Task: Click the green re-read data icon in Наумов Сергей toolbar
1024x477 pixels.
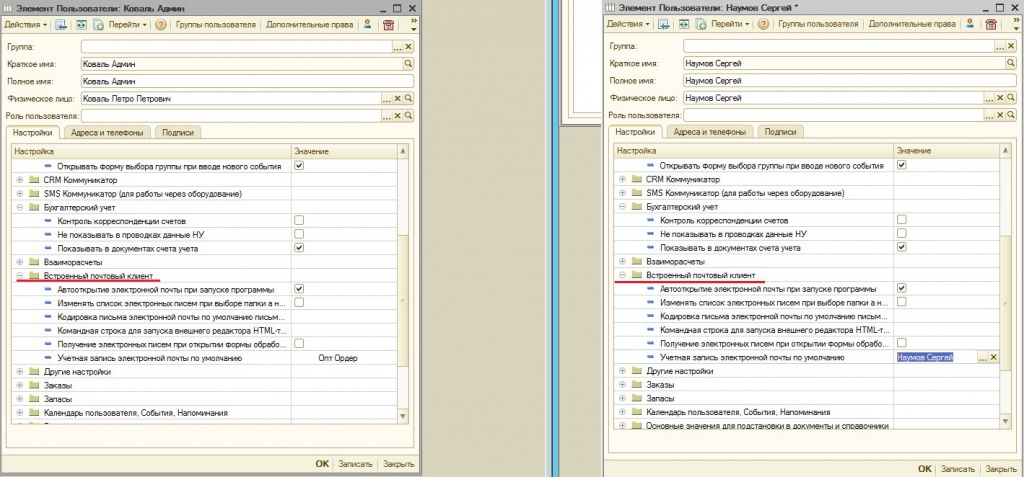Action: click(x=683, y=25)
